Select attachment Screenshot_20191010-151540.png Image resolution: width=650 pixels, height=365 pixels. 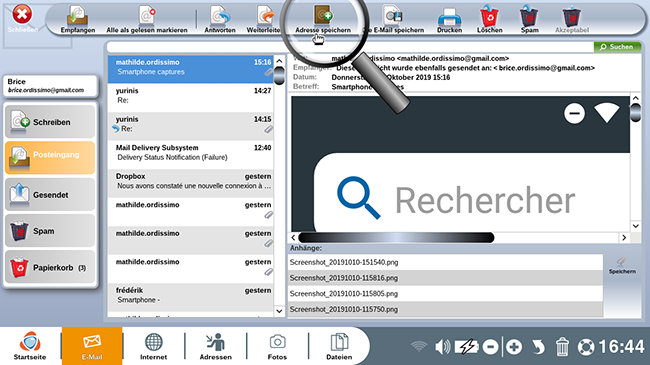(445, 262)
